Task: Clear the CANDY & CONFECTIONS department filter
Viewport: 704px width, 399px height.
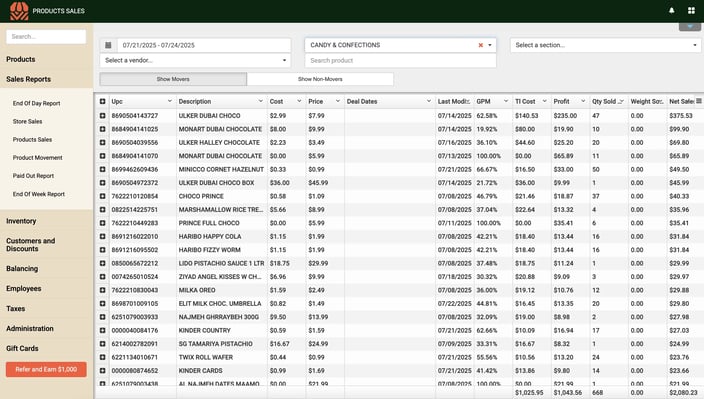Action: pos(480,45)
